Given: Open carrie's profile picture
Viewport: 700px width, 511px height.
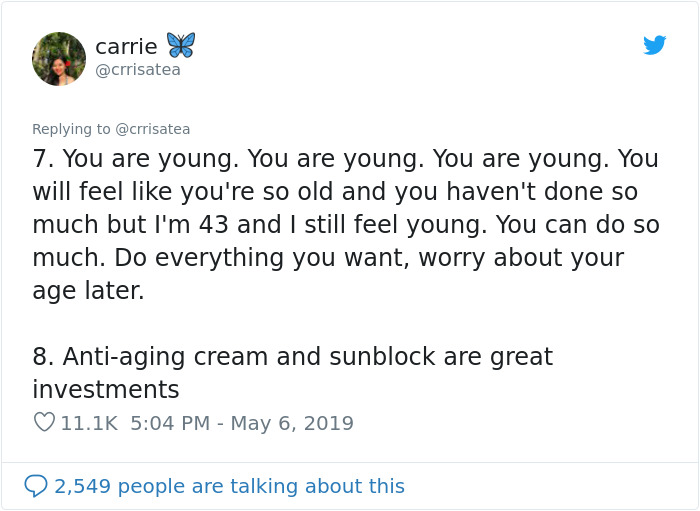Looking at the screenshot, I should coord(59,58).
